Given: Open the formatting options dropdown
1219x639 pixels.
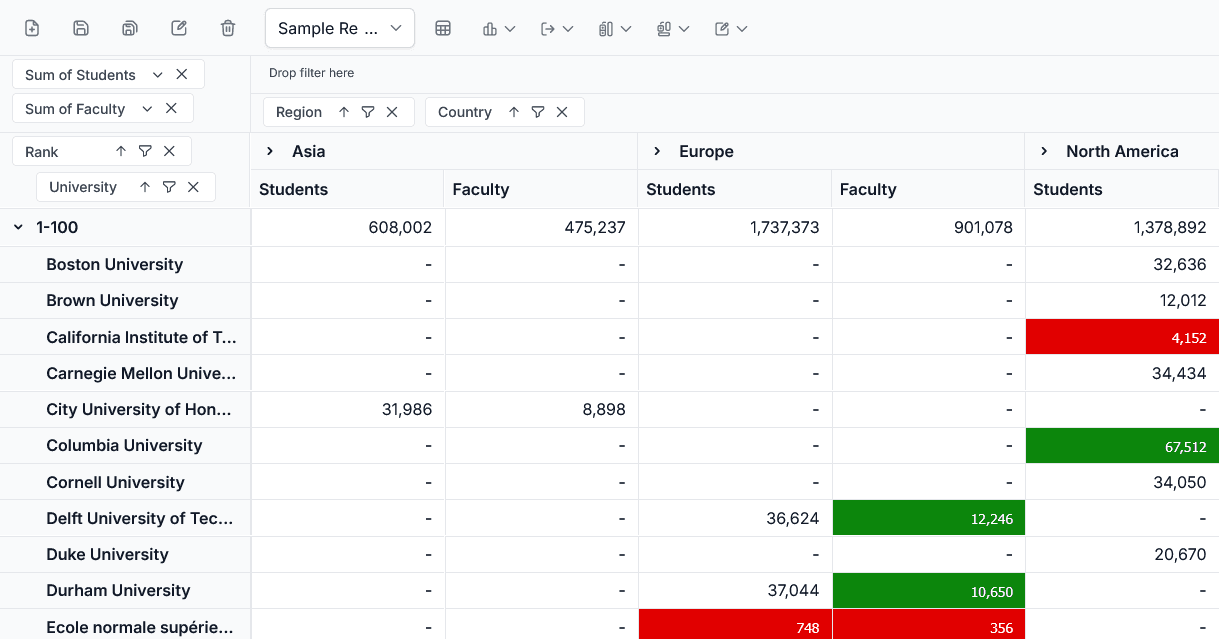Looking at the screenshot, I should tap(731, 28).
